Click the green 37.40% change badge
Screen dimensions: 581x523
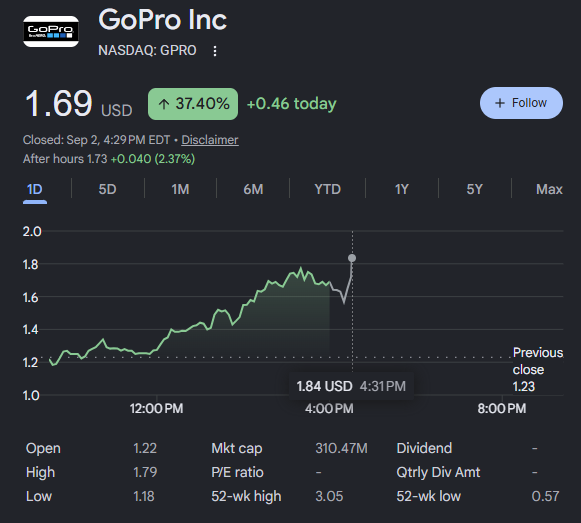pos(193,104)
